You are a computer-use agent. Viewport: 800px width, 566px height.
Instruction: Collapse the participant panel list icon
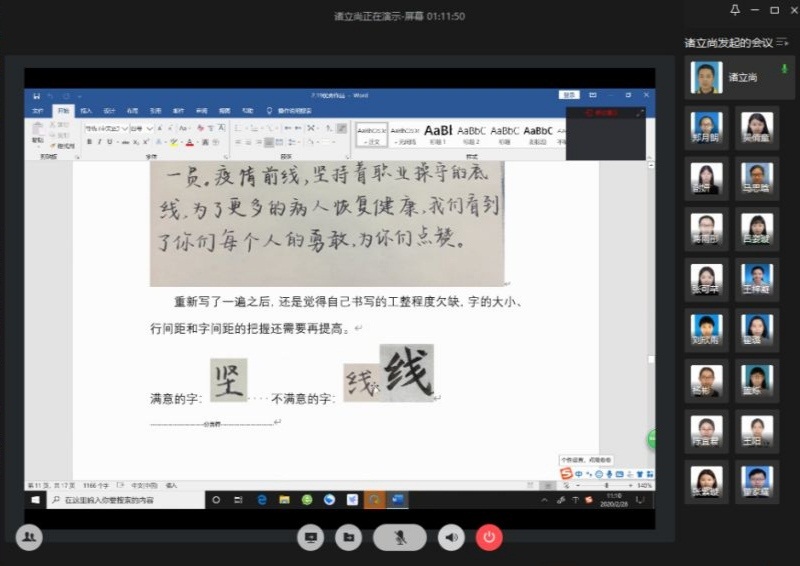785,43
